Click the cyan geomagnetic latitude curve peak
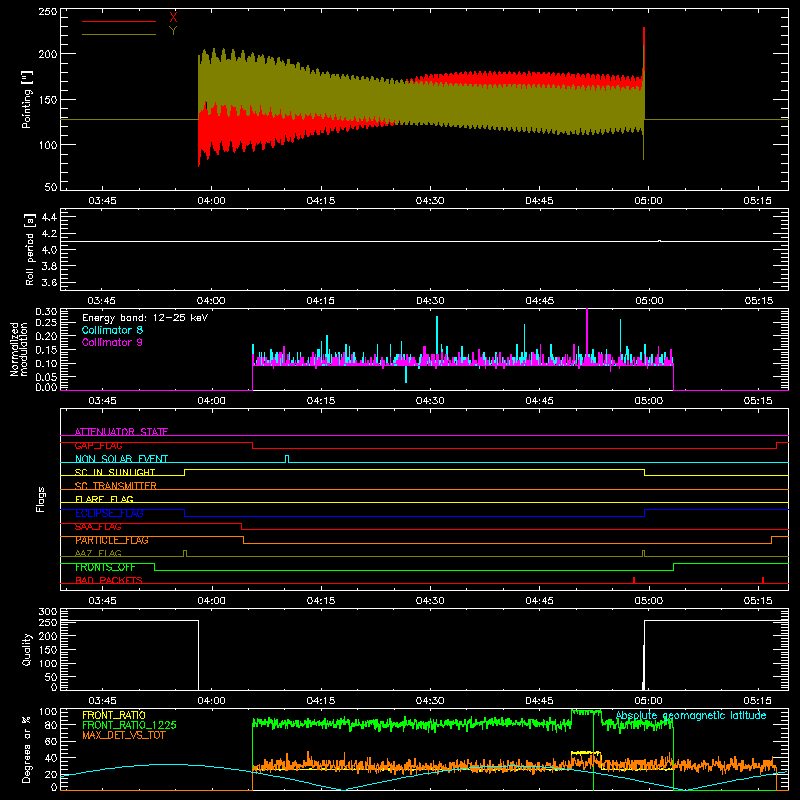Image resolution: width=800 pixels, height=800 pixels. (x=168, y=764)
